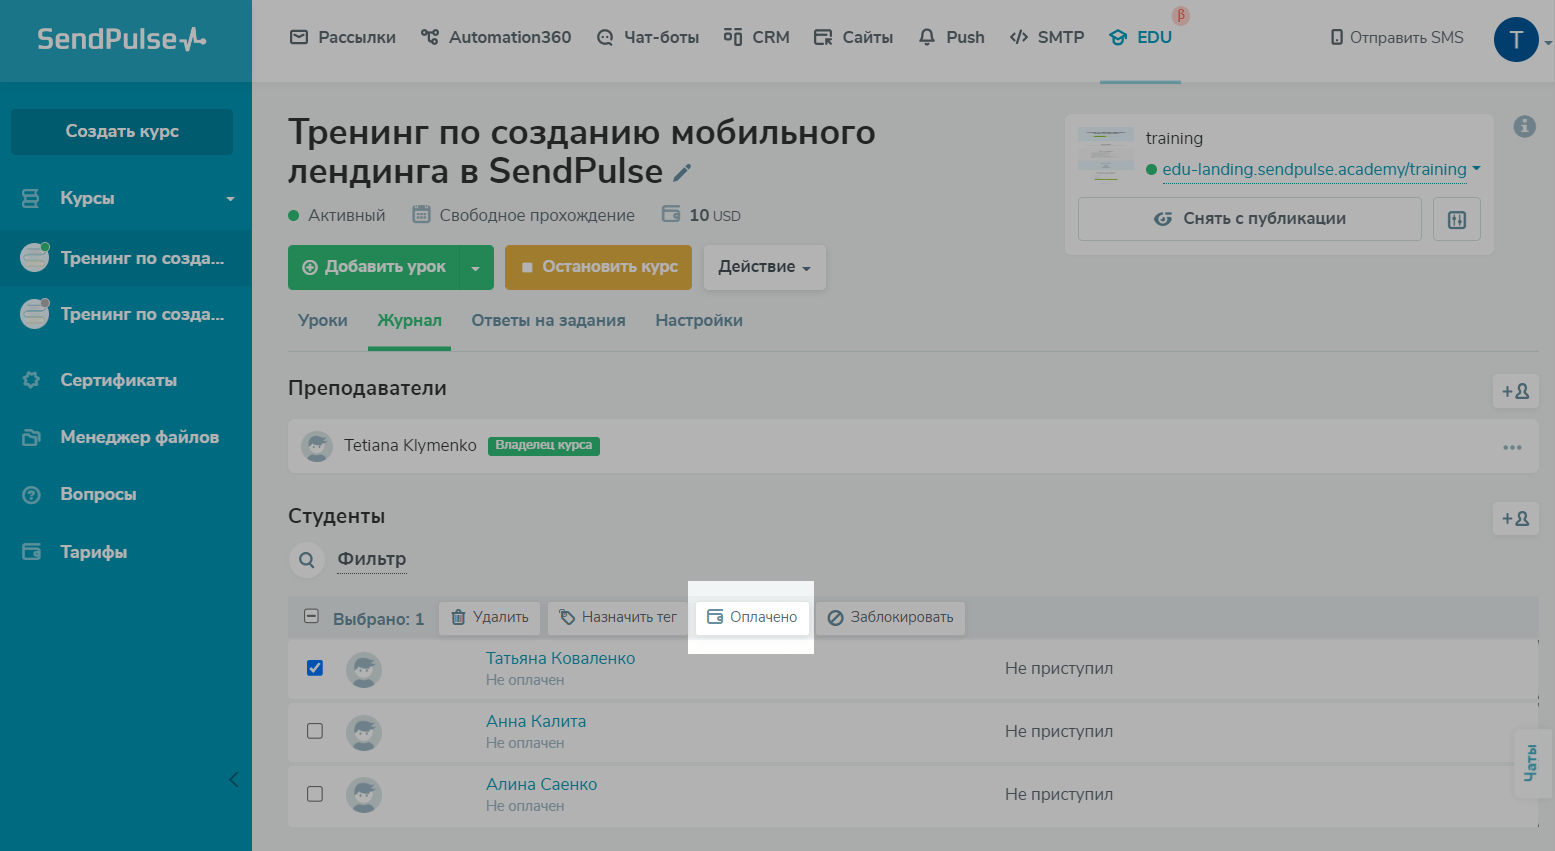
Task: Open the Рассылки menu
Action: [343, 38]
